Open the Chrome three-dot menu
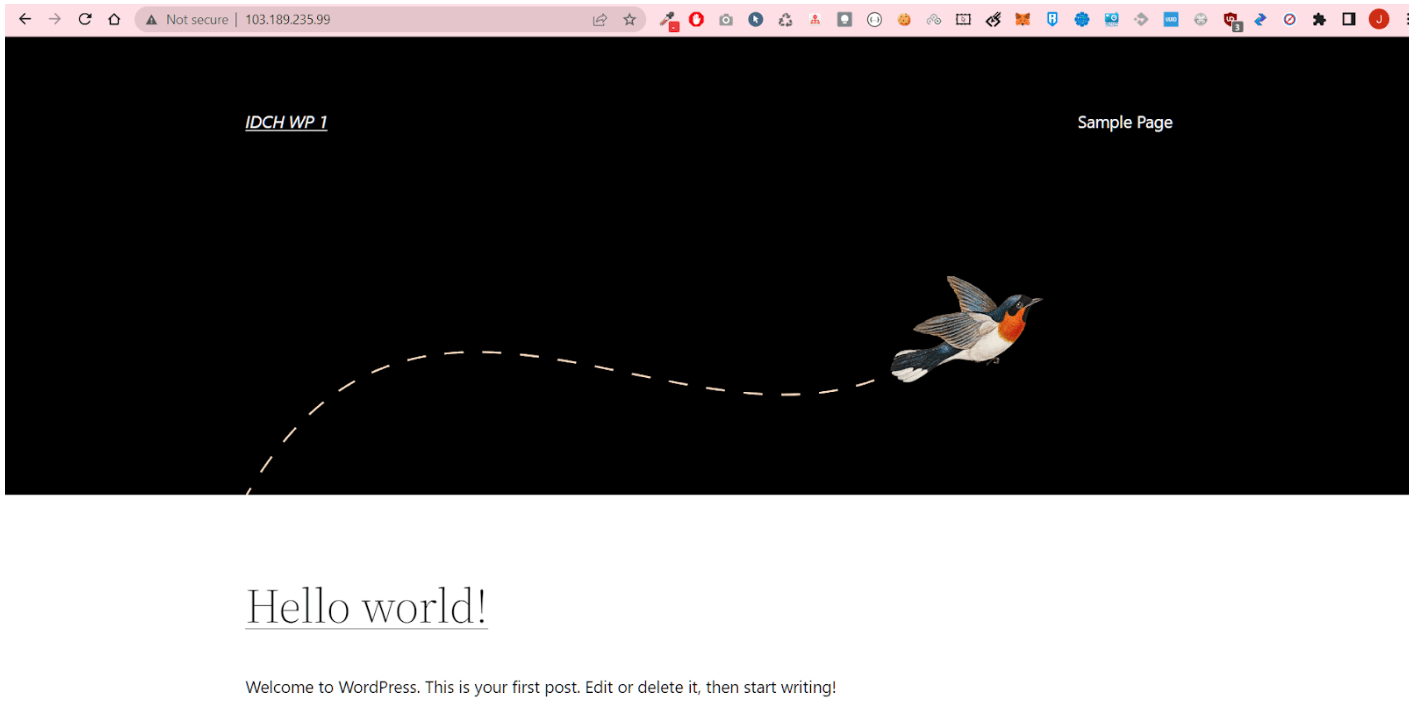 click(1405, 19)
